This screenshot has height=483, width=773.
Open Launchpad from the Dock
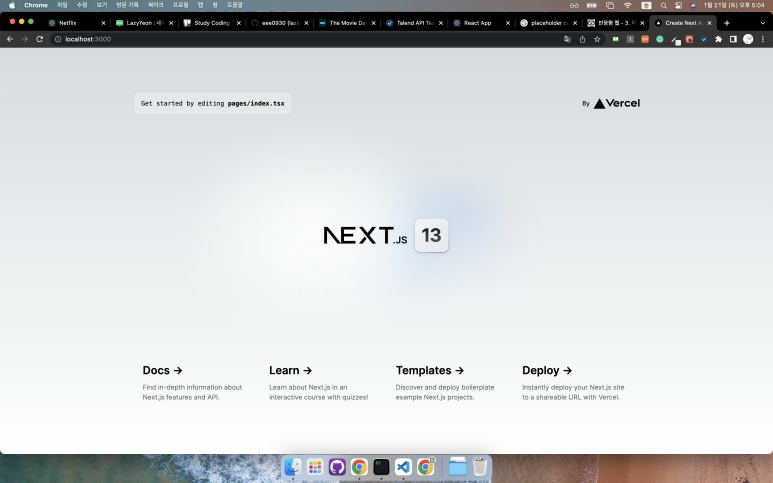(315, 467)
